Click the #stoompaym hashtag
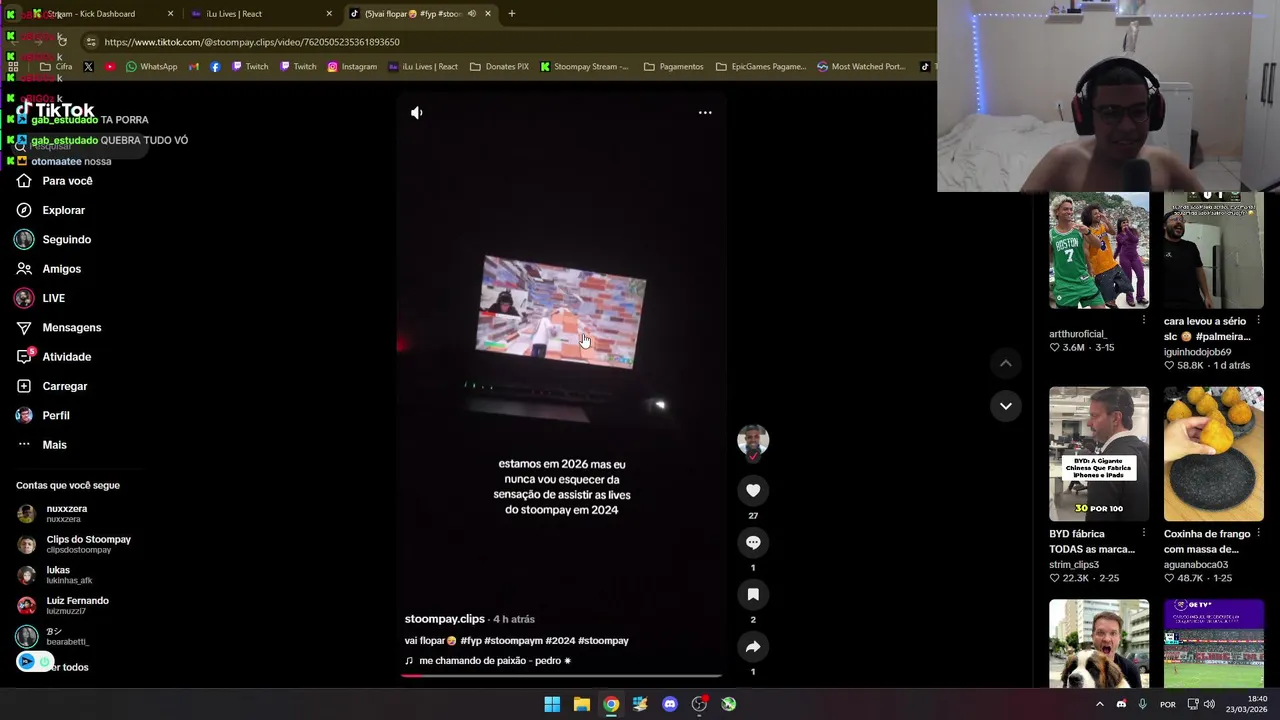This screenshot has height=720, width=1280. (x=513, y=641)
